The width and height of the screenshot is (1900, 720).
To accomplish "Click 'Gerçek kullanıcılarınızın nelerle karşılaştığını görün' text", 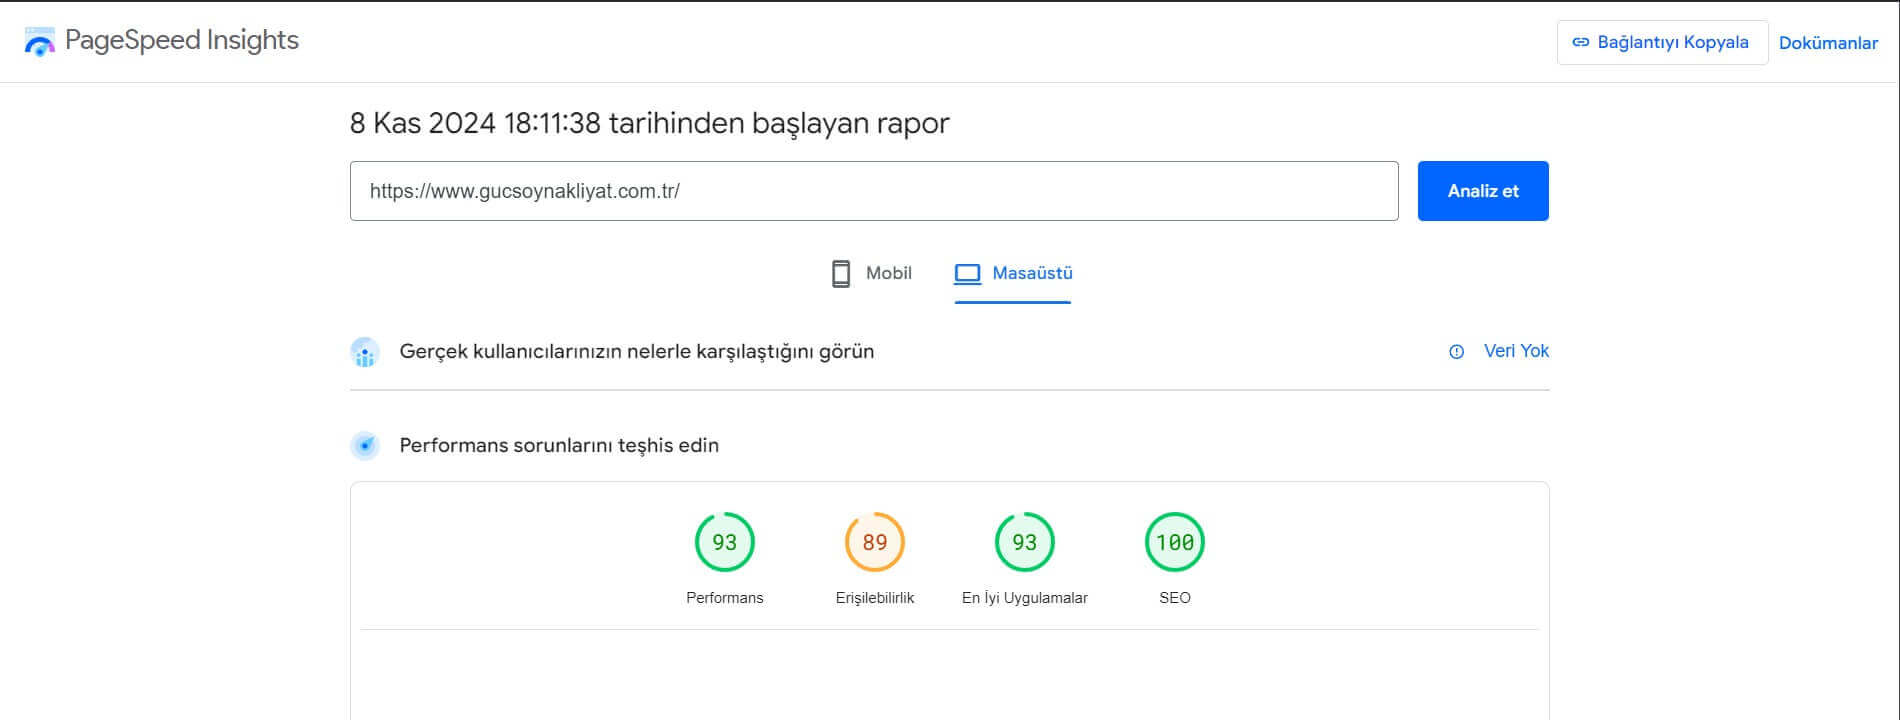I will click(637, 352).
